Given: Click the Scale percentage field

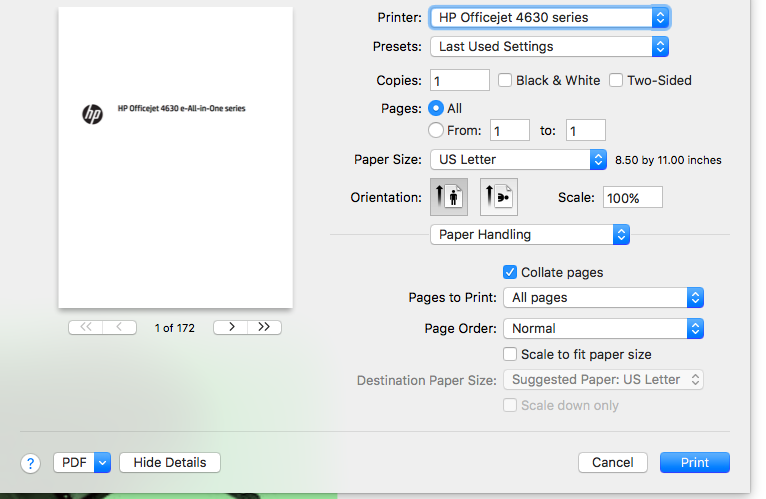Looking at the screenshot, I should [633, 197].
